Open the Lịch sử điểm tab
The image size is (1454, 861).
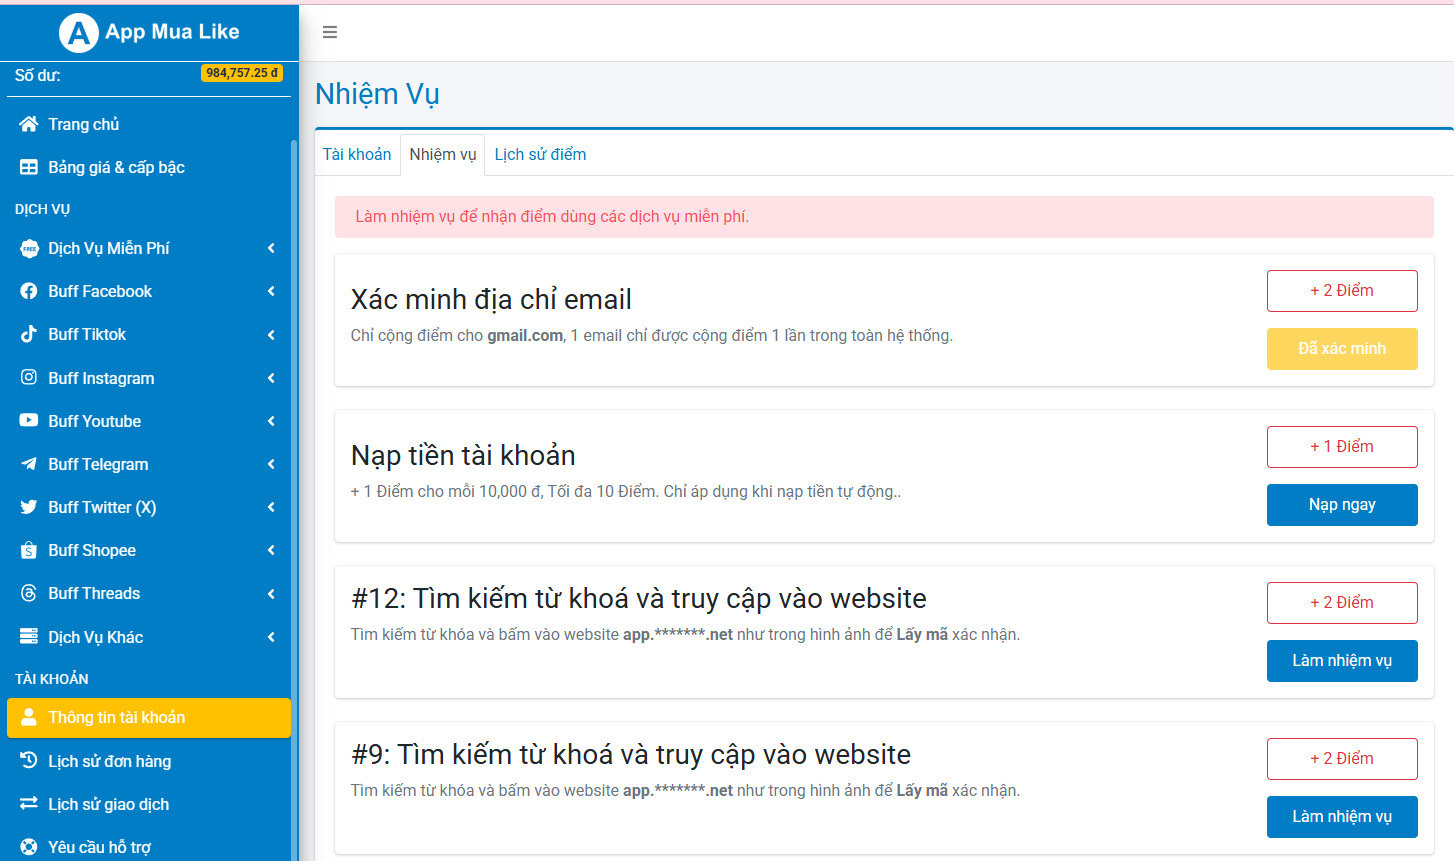540,154
